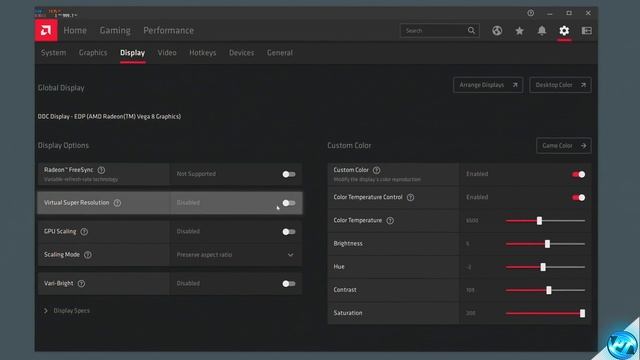
Task: Toggle the sidebar panel icon
Action: [587, 31]
